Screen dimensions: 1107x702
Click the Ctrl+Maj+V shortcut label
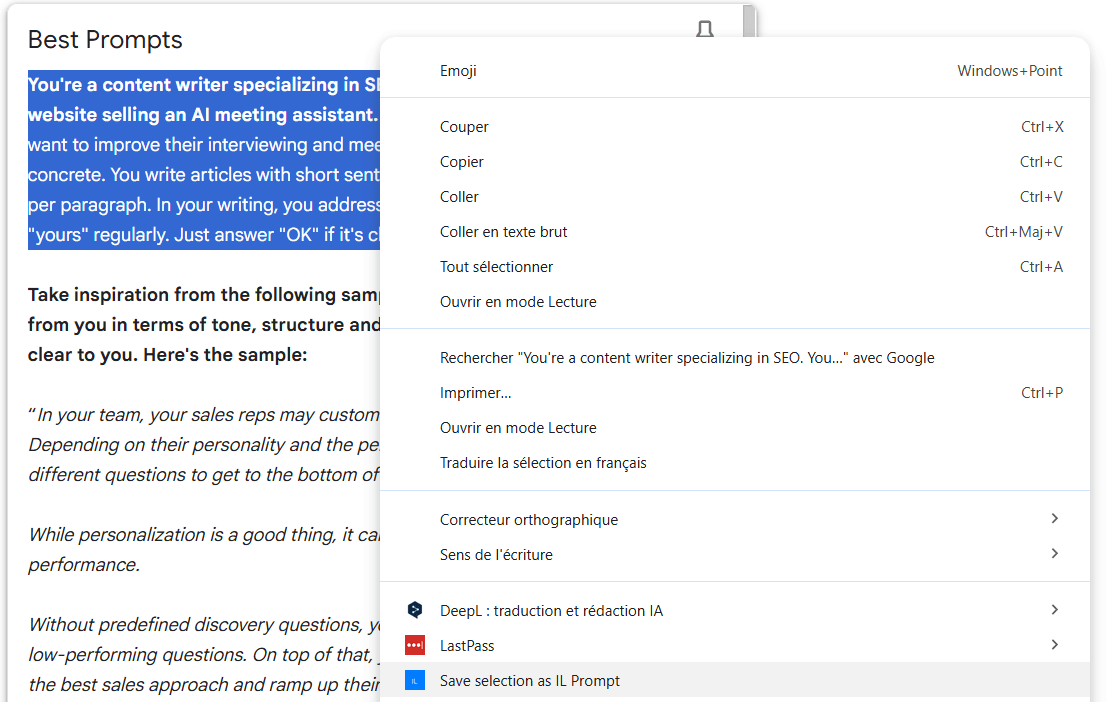click(x=1024, y=232)
